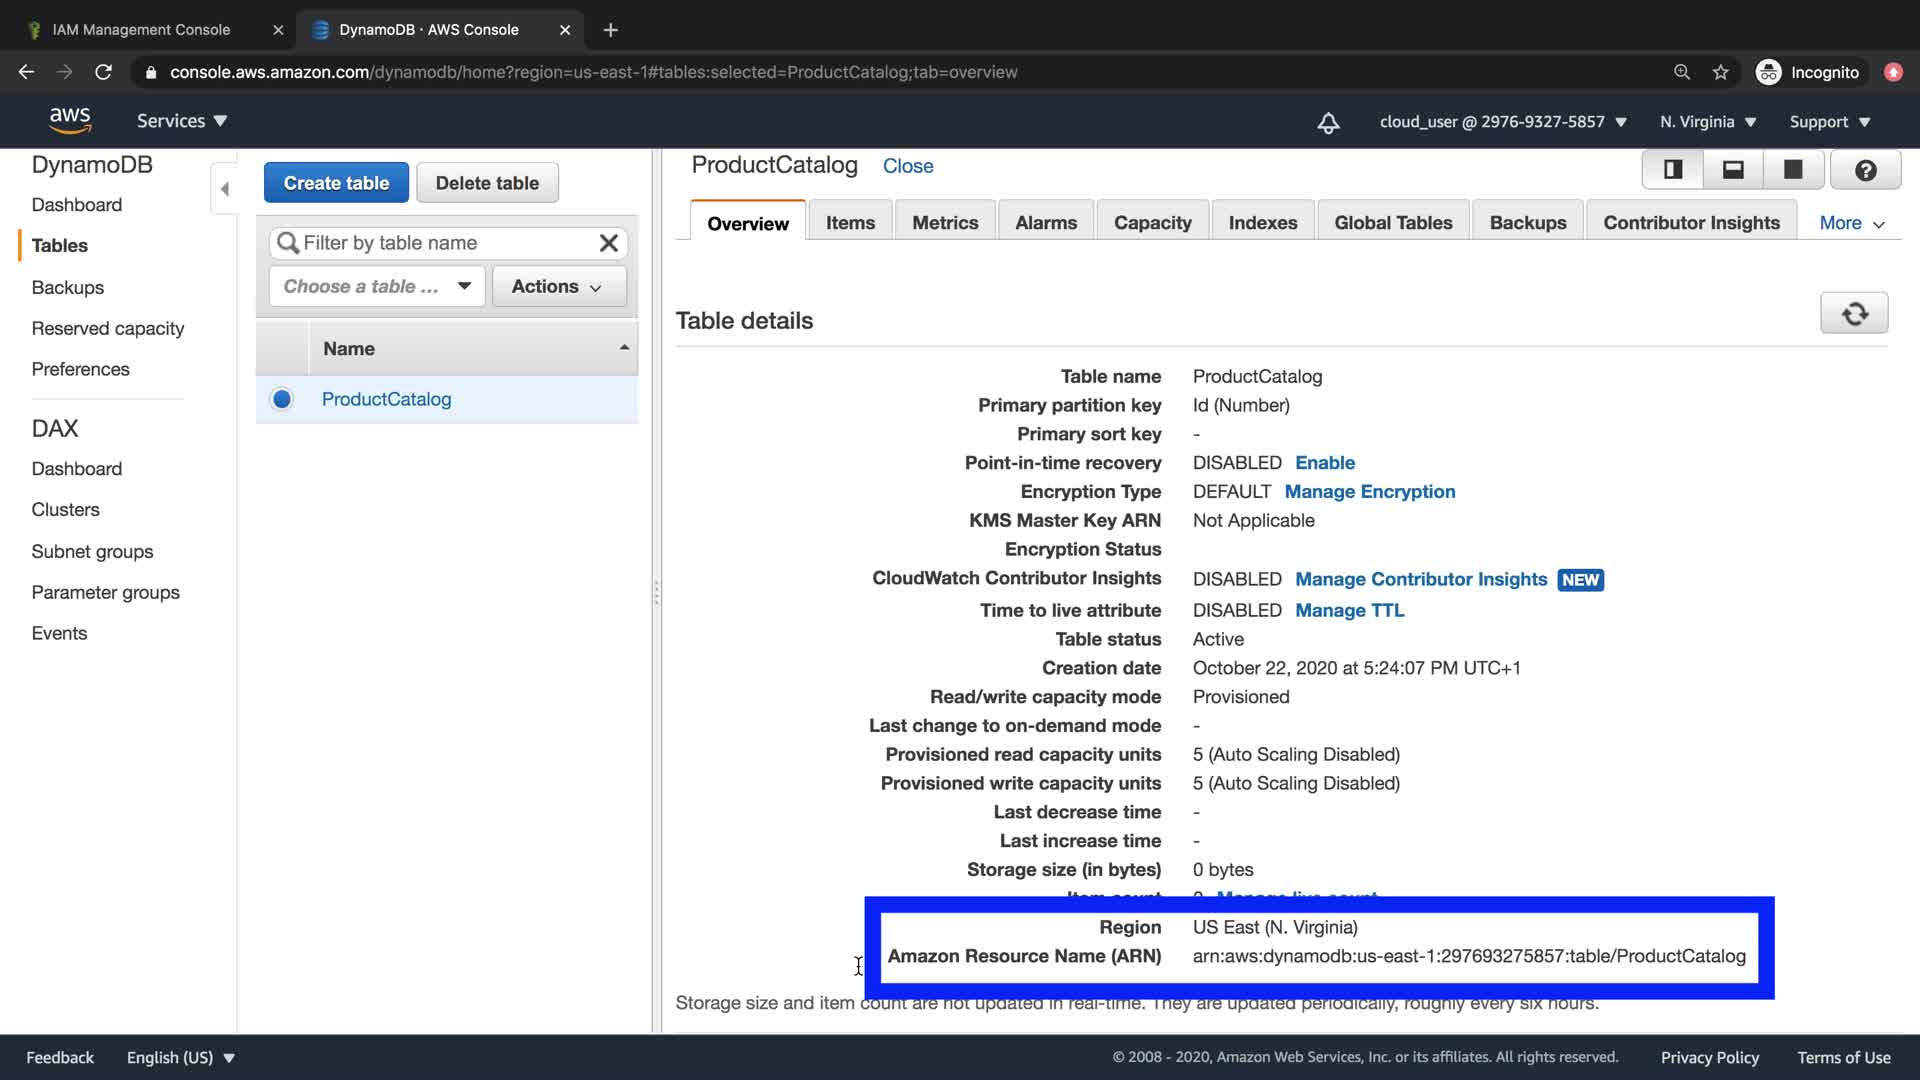This screenshot has width=1920, height=1080.
Task: Switch to full-screen details pane layout icon
Action: pos(1793,170)
